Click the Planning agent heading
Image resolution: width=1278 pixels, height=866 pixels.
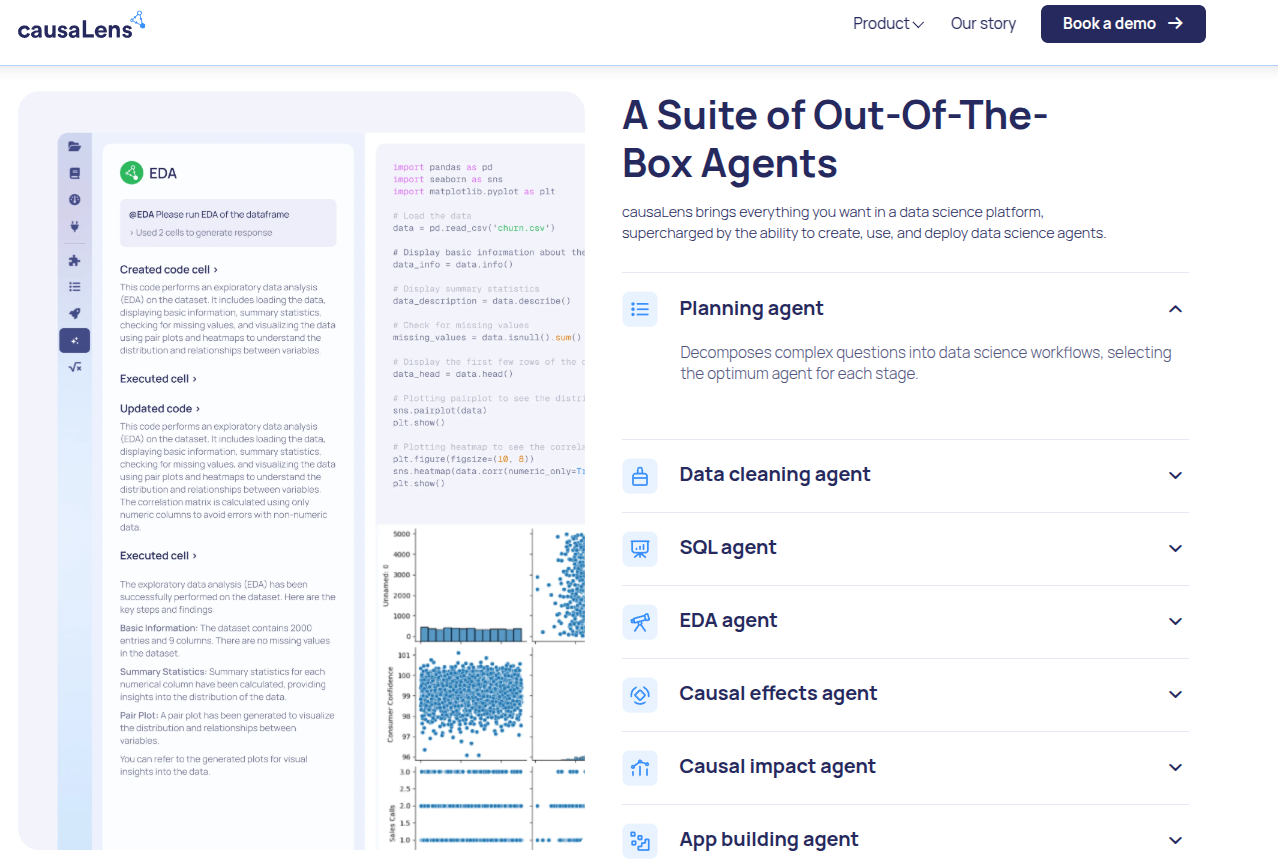[751, 308]
